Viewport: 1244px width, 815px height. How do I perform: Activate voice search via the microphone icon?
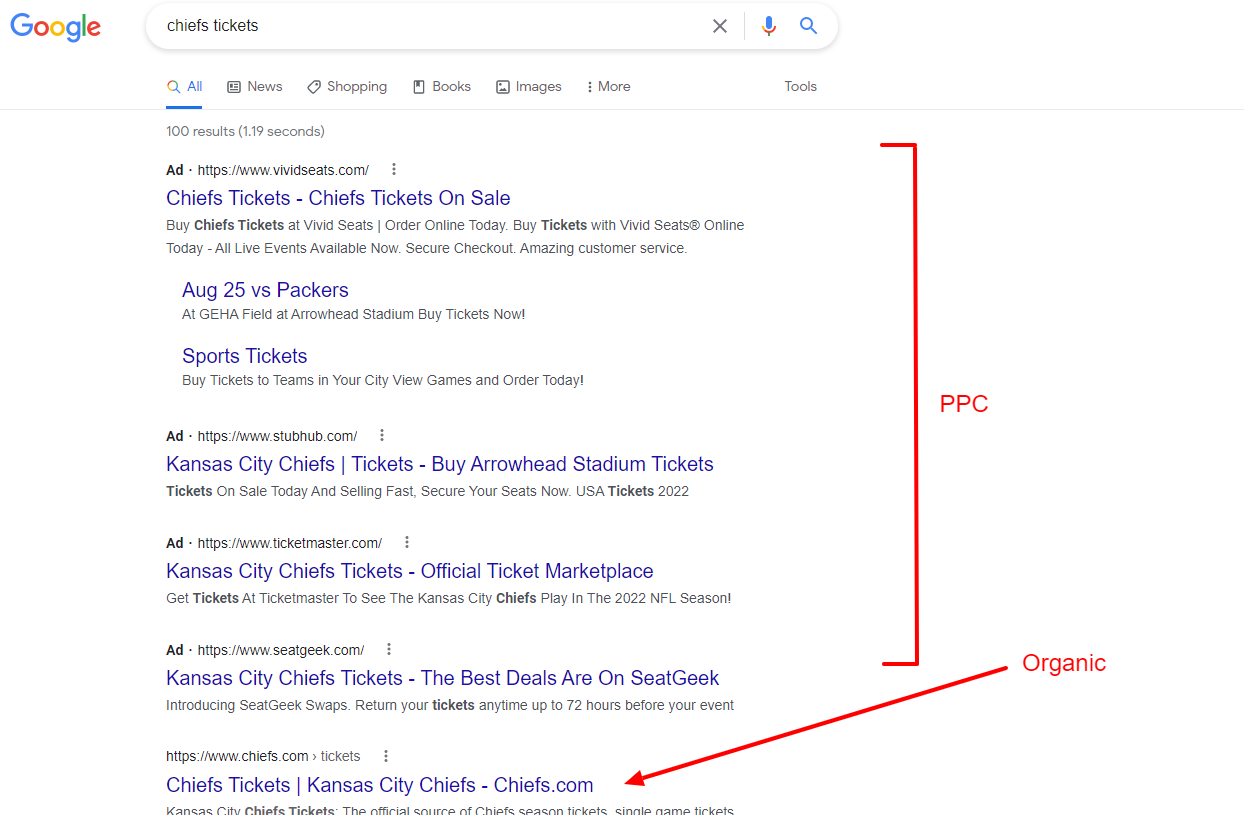[768, 26]
